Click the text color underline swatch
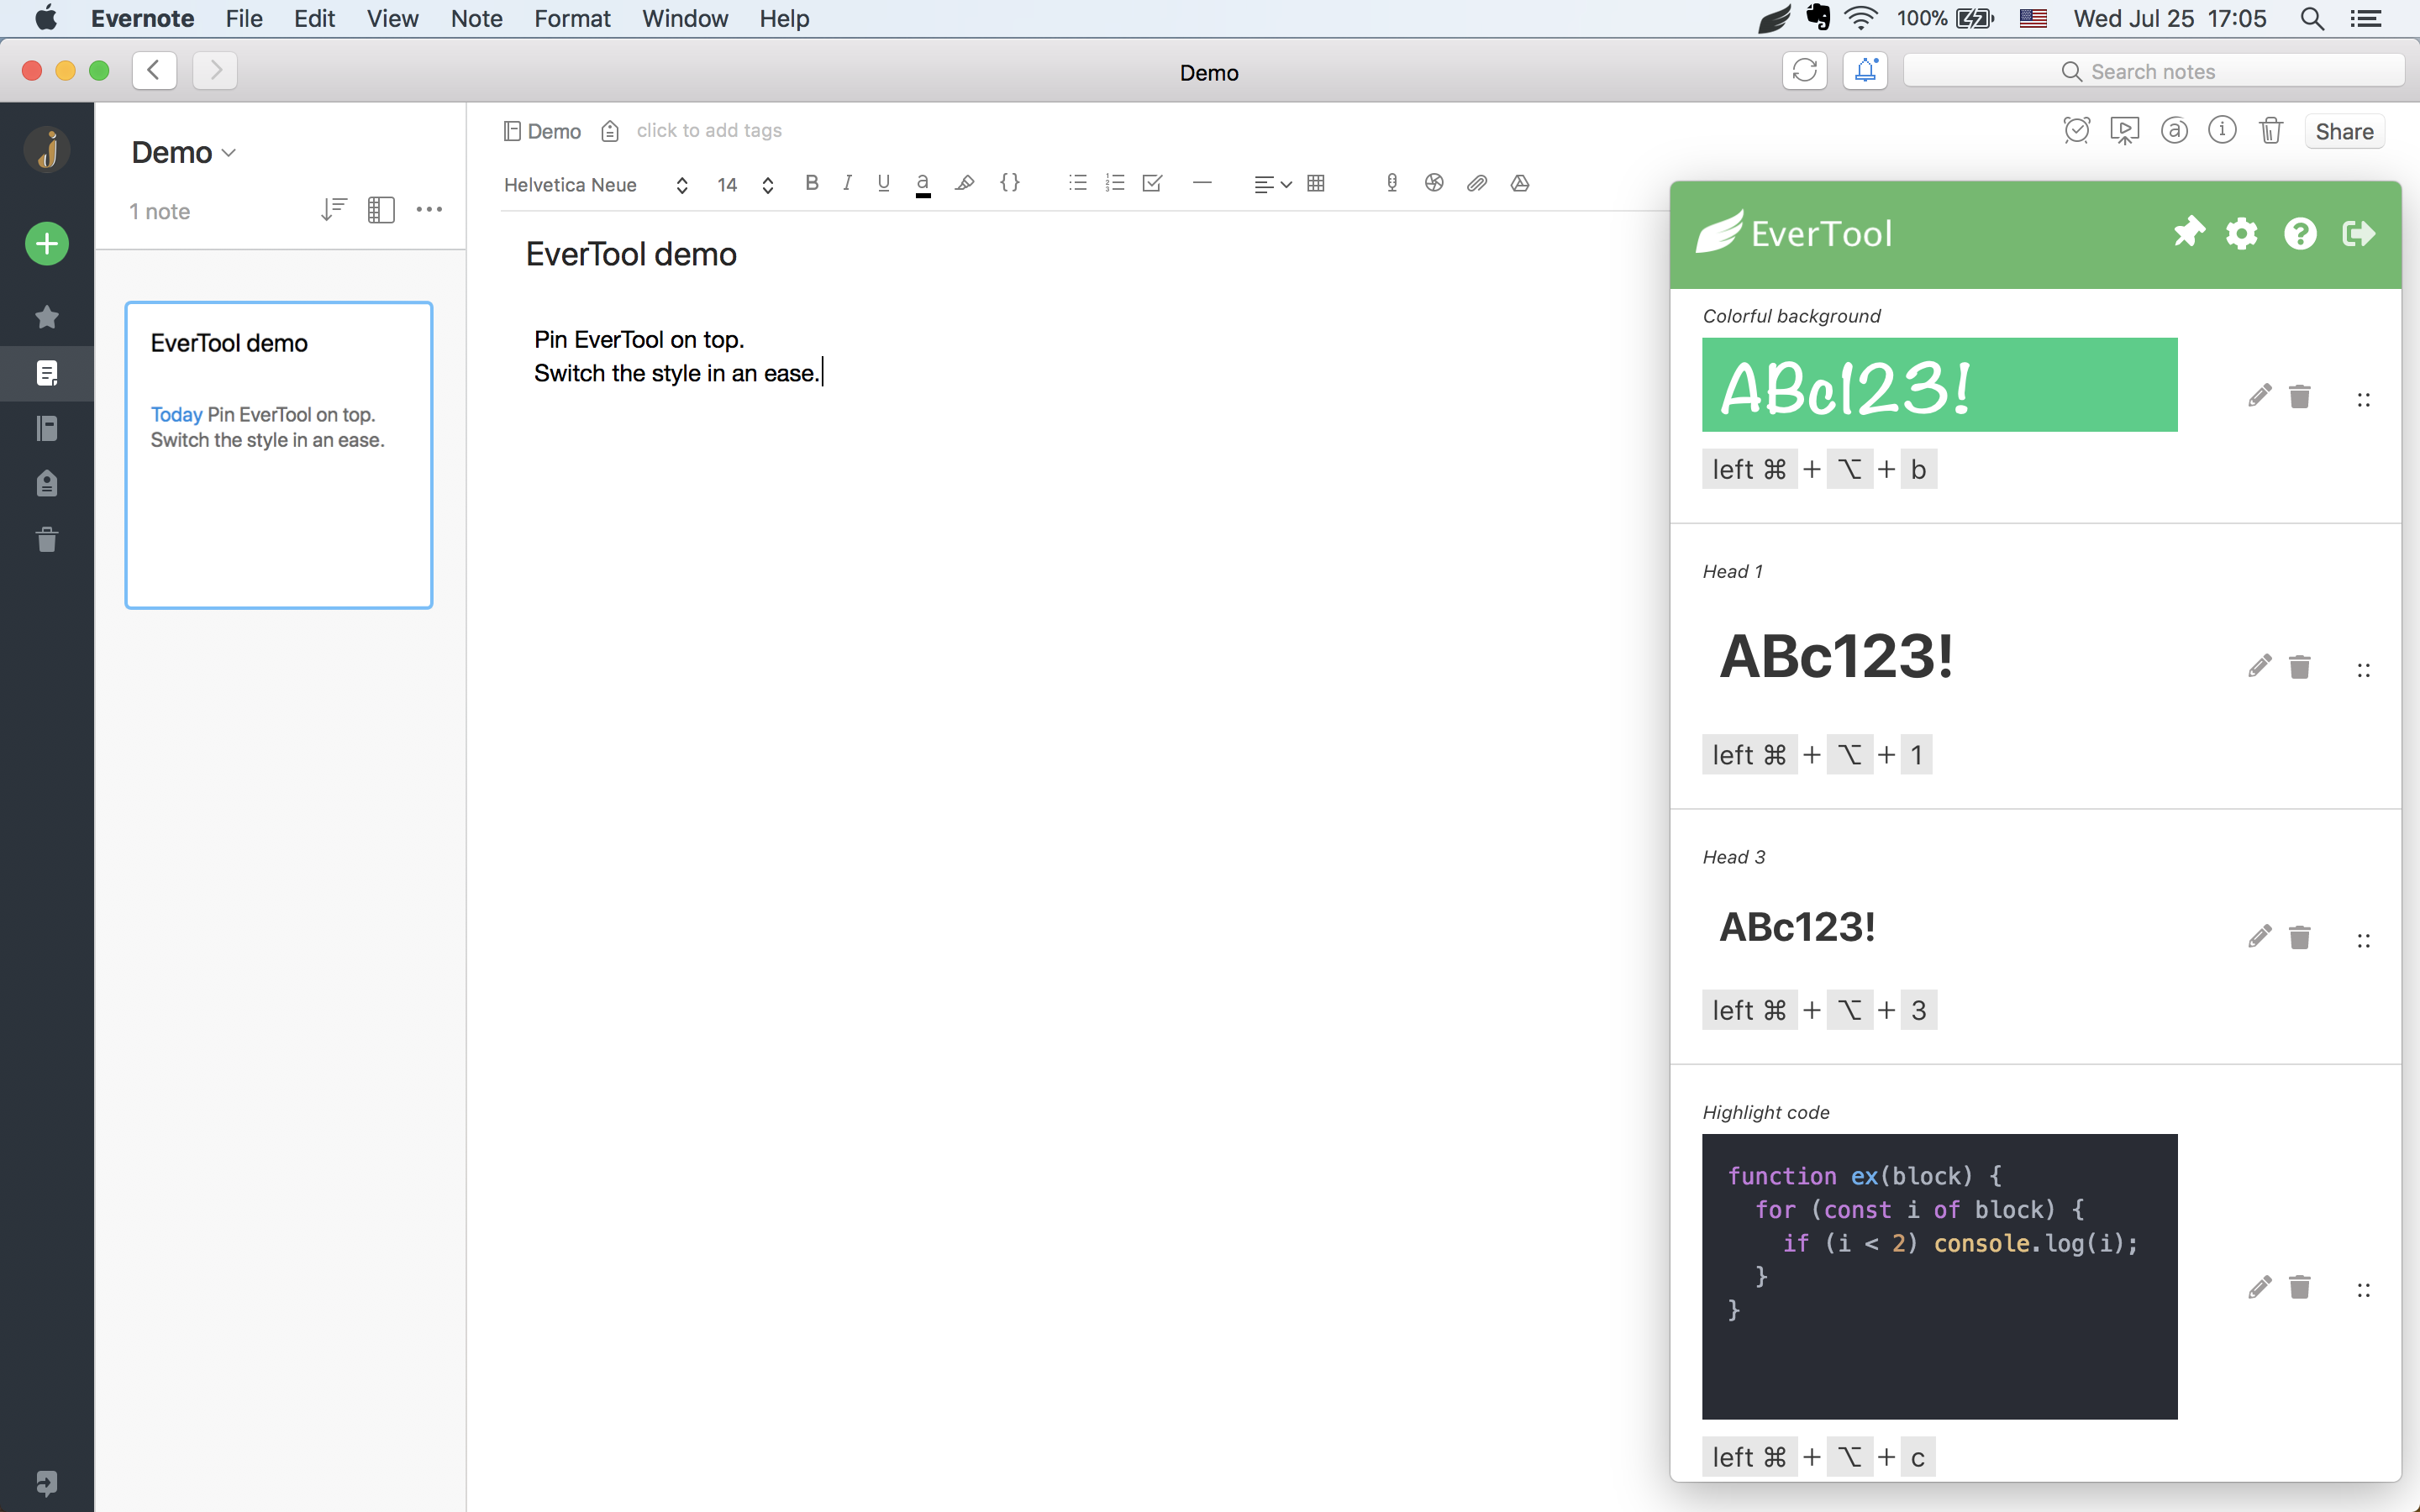The image size is (2420, 1512). (x=923, y=185)
